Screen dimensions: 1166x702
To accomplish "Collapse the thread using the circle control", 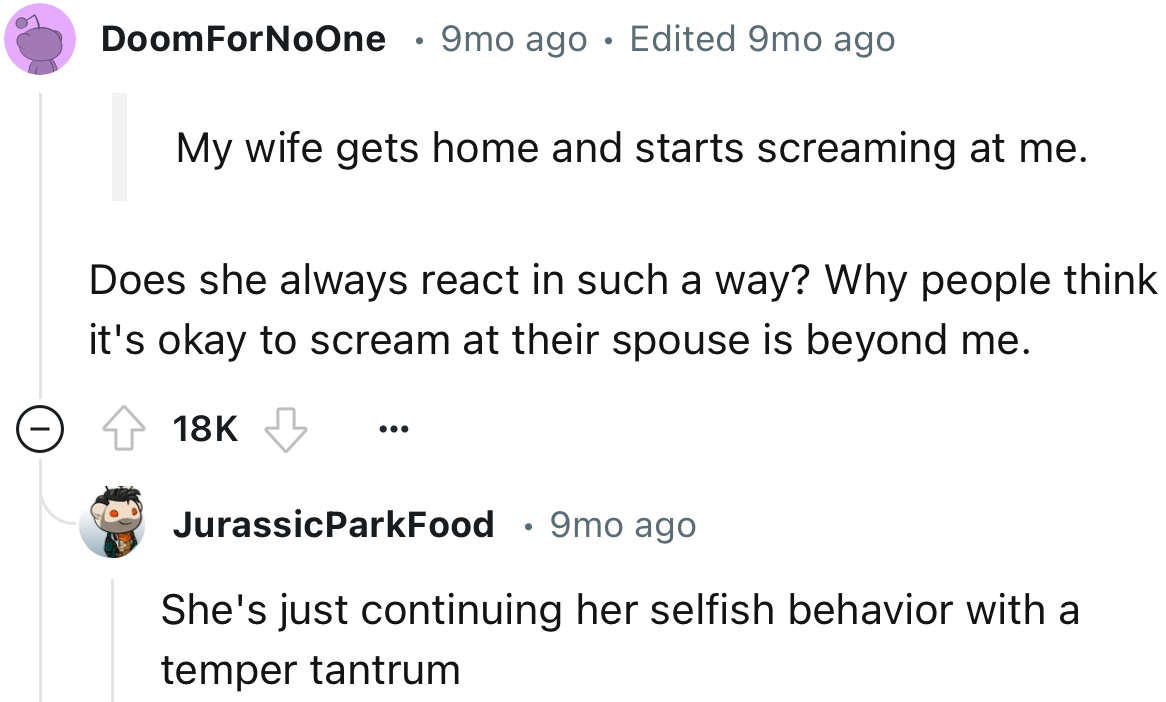I will (39, 429).
